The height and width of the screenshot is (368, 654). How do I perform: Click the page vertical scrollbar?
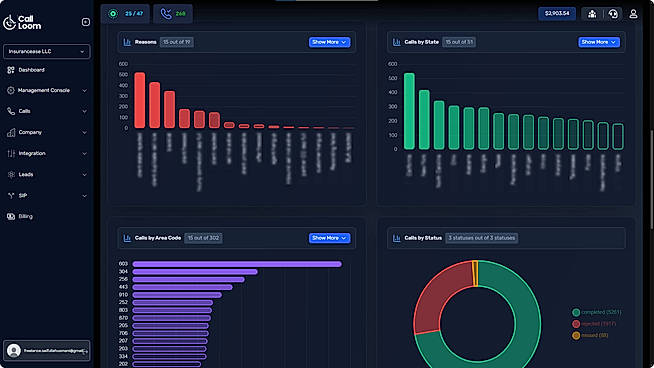coord(651,179)
